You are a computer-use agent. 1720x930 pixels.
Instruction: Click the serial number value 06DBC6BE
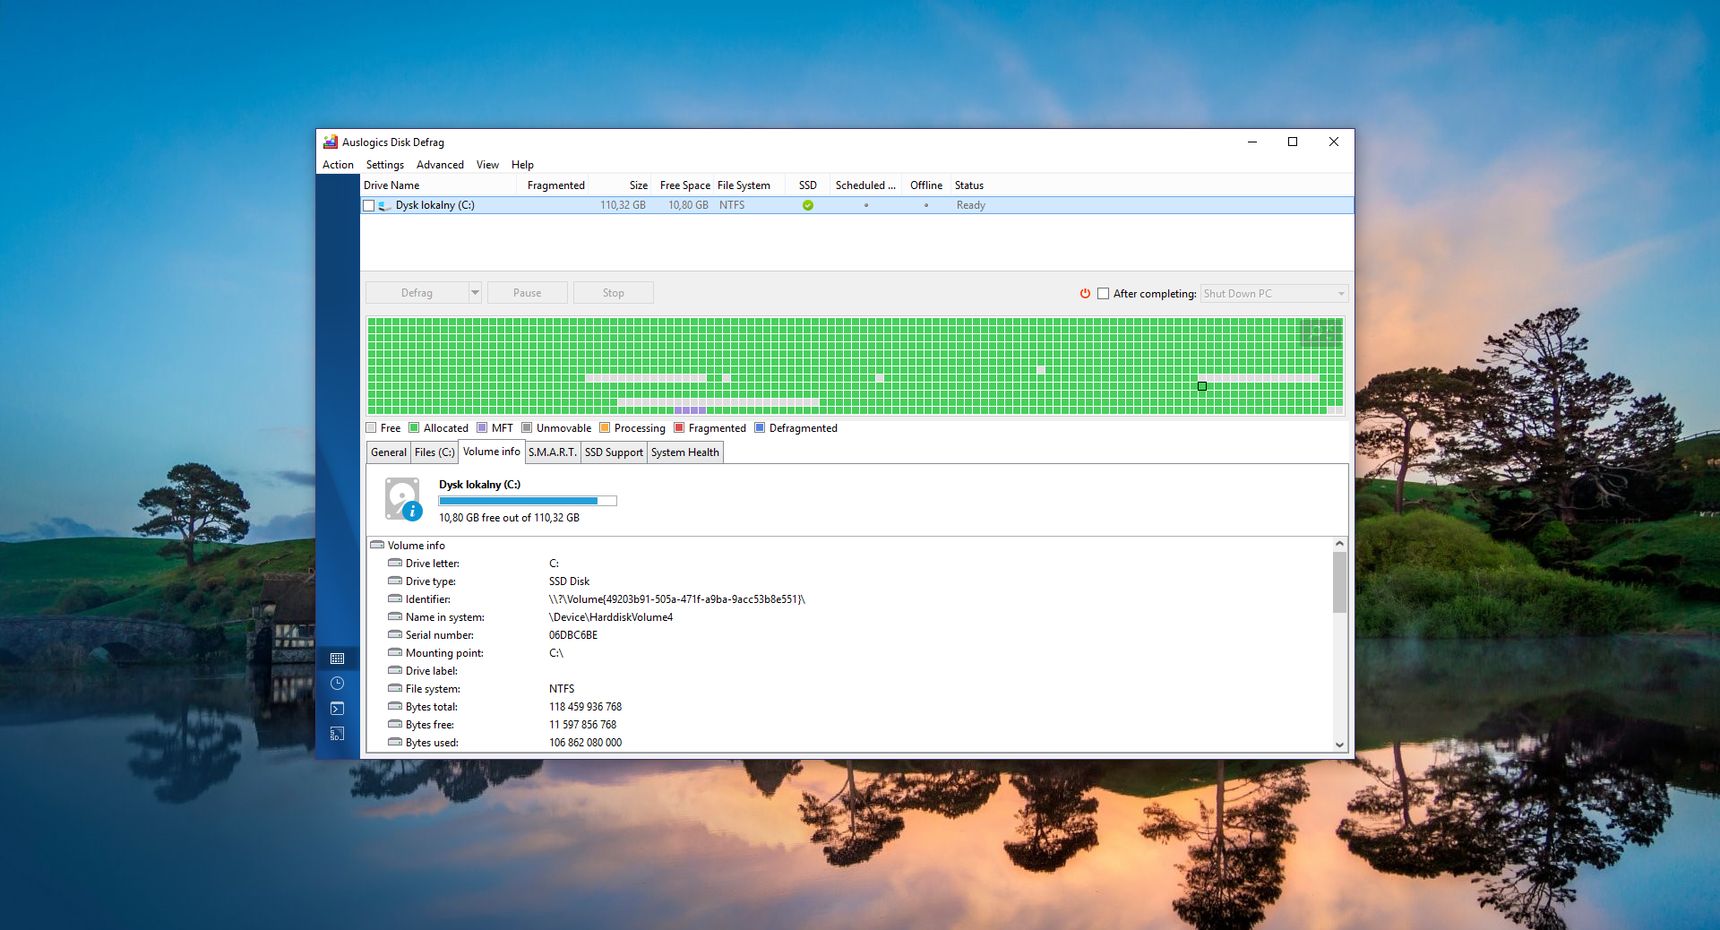tap(573, 635)
